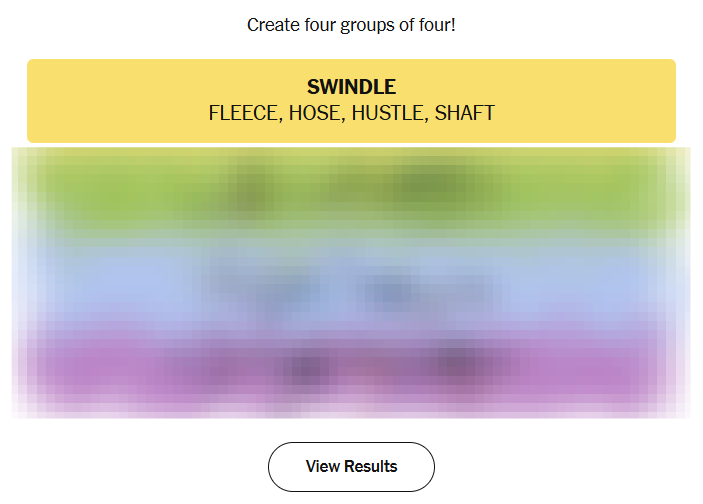Screen dimensions: 703x504
Task: Select the word list under SWINDLE
Action: 351,113
